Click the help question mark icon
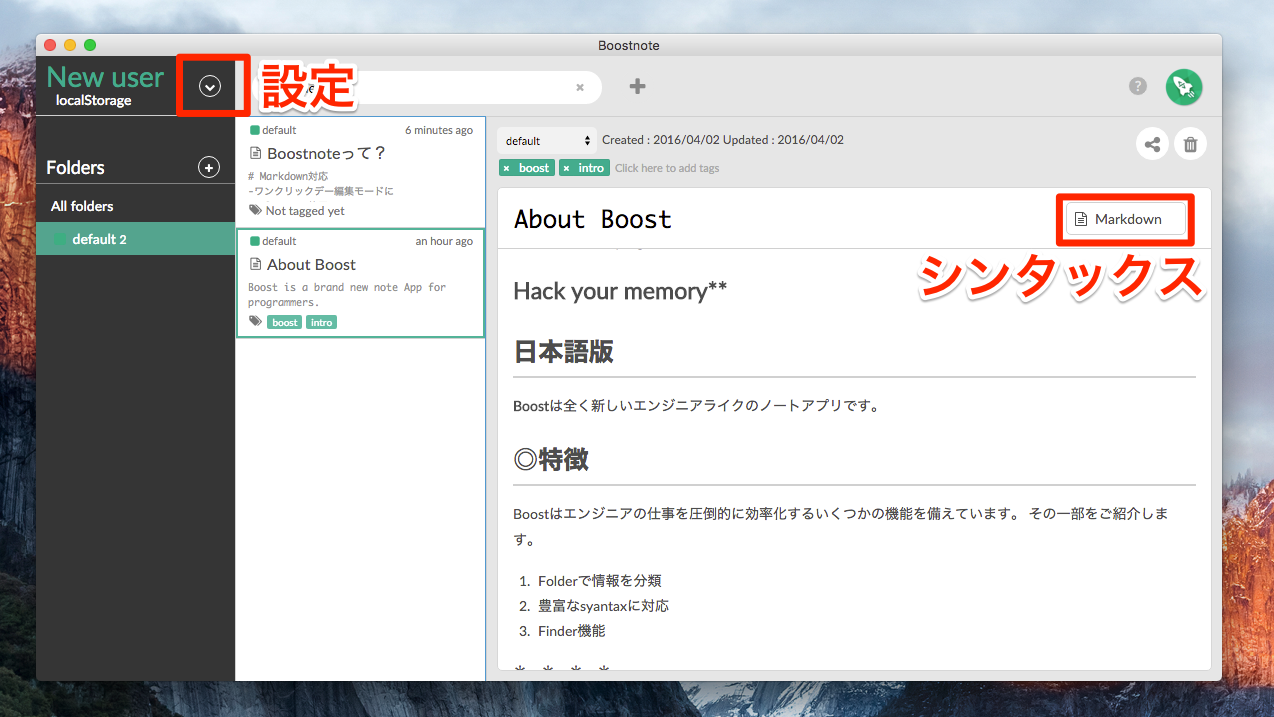1274x717 pixels. point(1138,86)
